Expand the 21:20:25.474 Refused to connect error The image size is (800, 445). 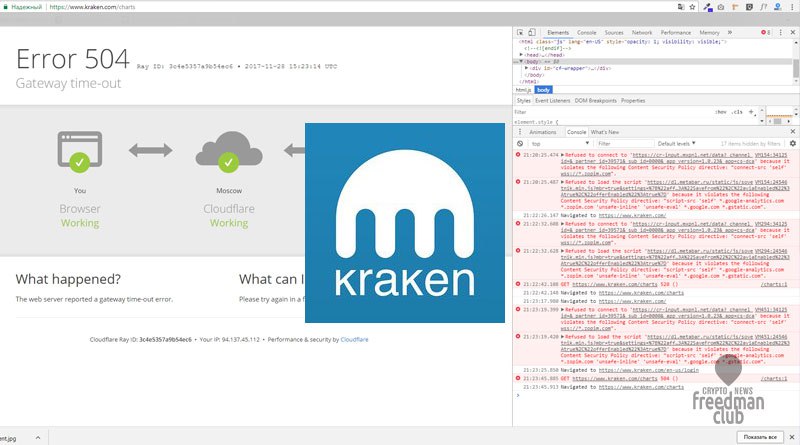562,155
